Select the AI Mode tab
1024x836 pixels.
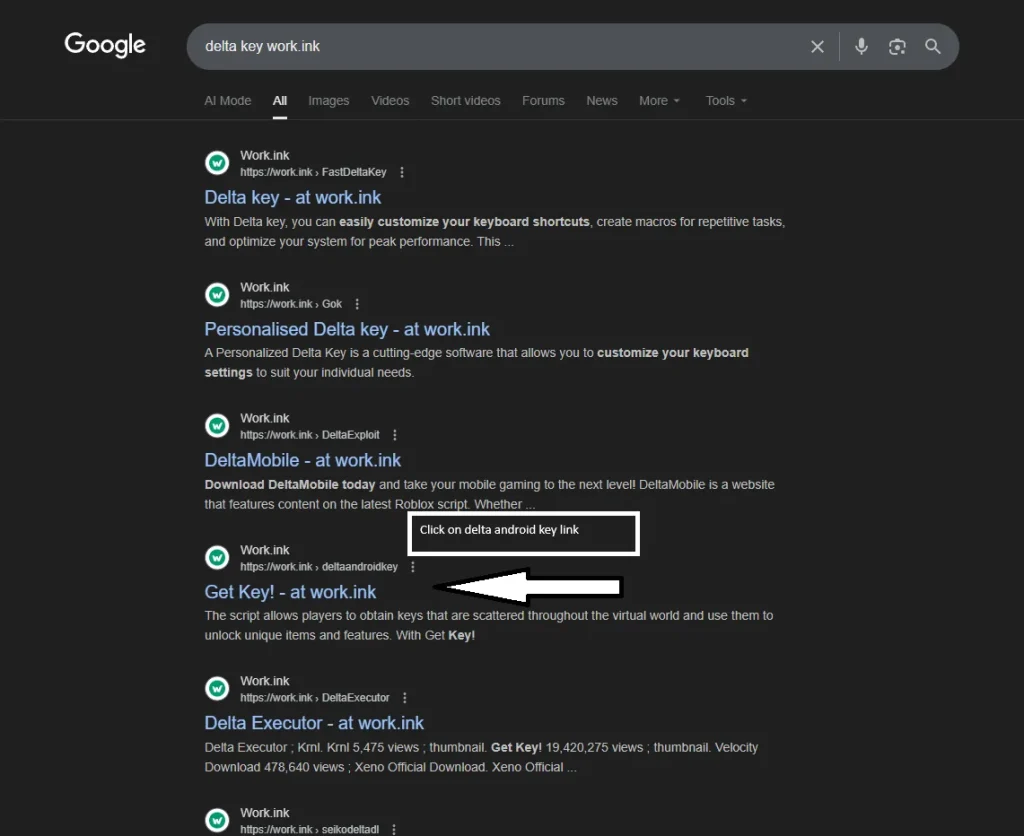(x=228, y=101)
